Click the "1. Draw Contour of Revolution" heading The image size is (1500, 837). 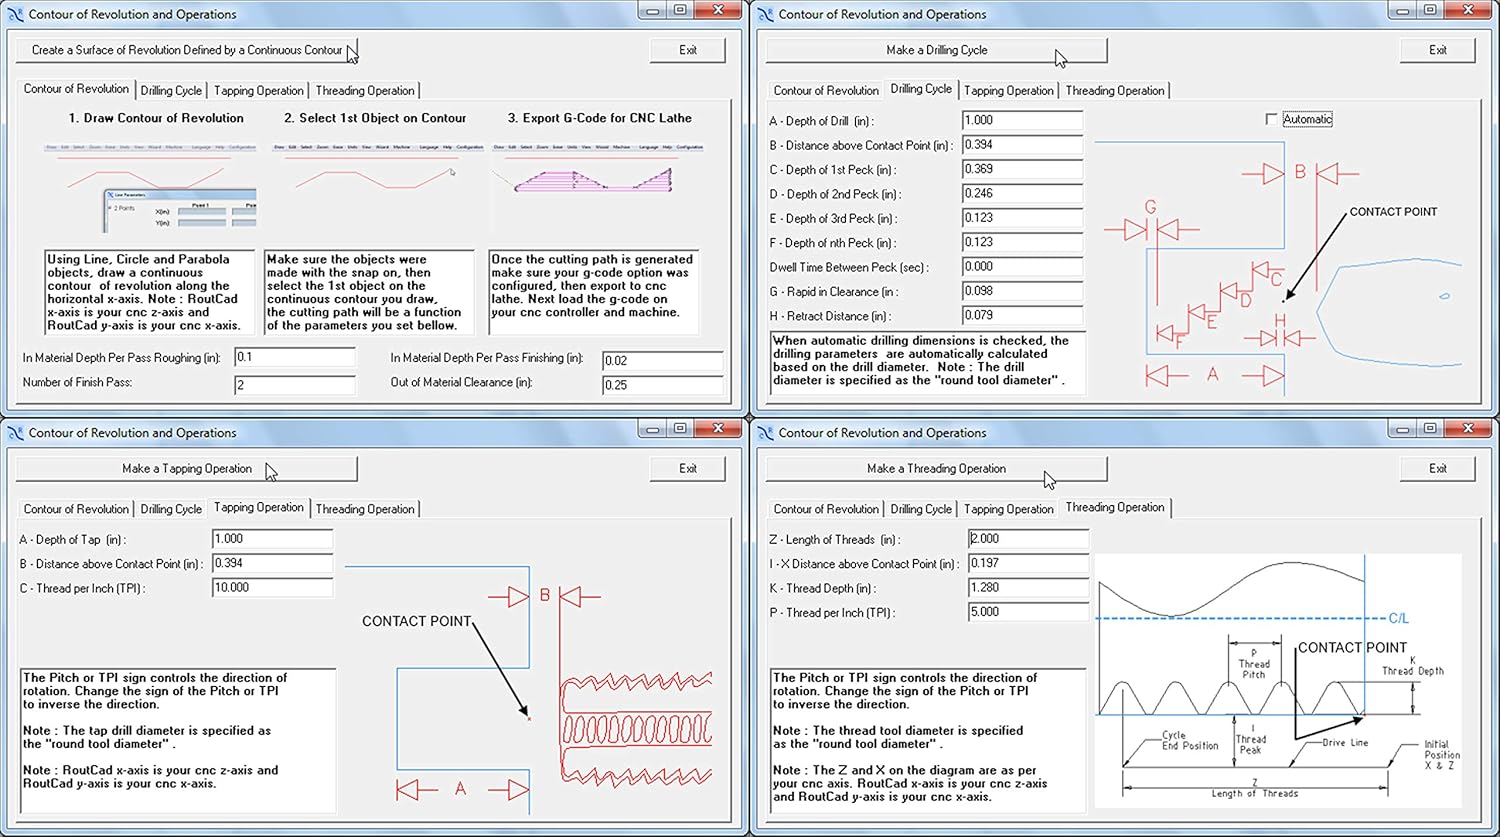click(x=156, y=118)
